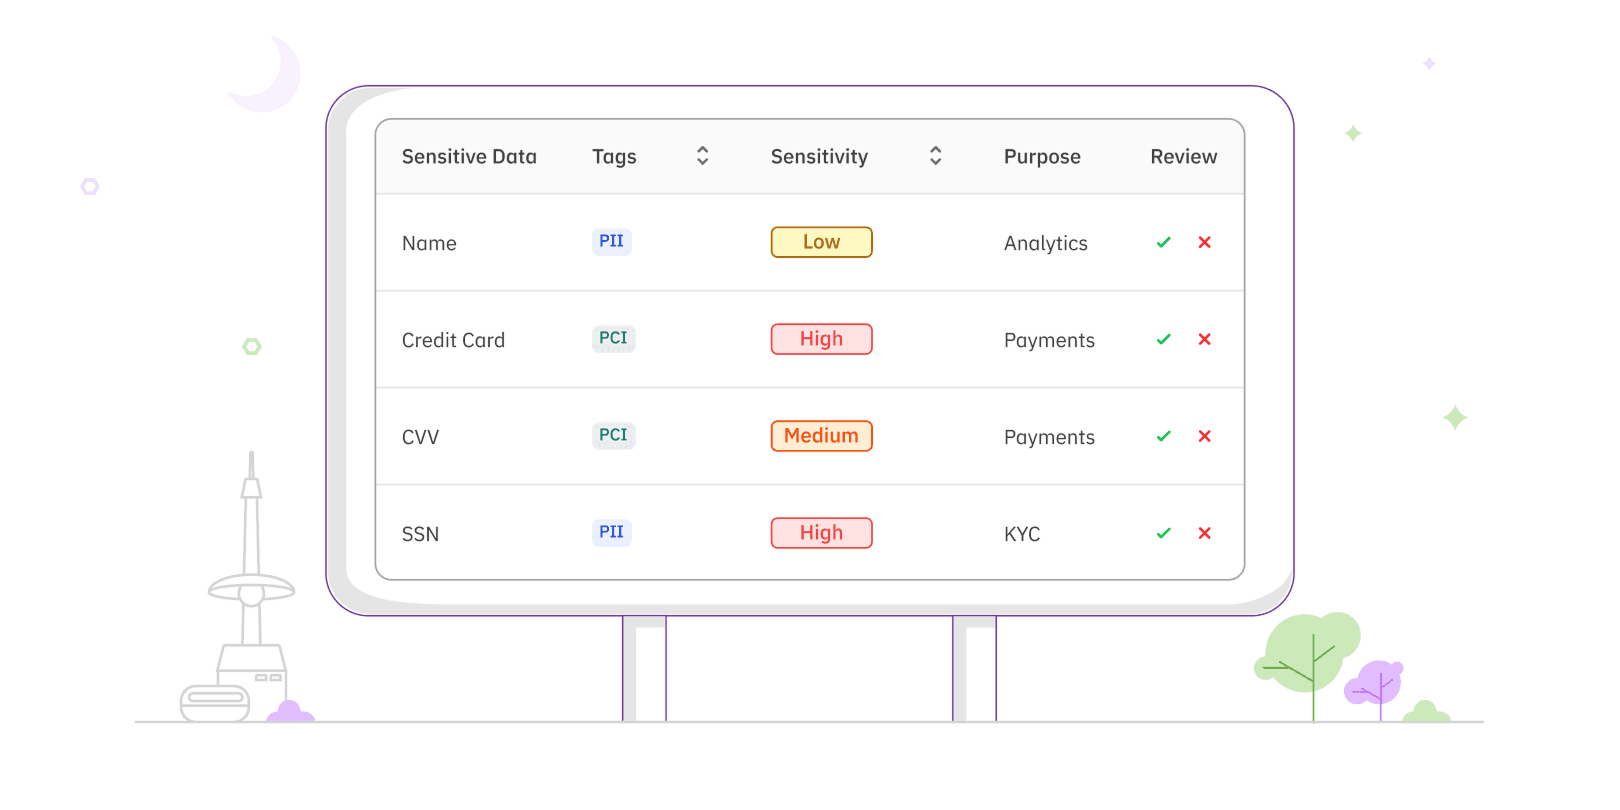This screenshot has height=810, width=1620.
Task: Open High sensitivity badge for Credit Card
Action: coord(821,339)
